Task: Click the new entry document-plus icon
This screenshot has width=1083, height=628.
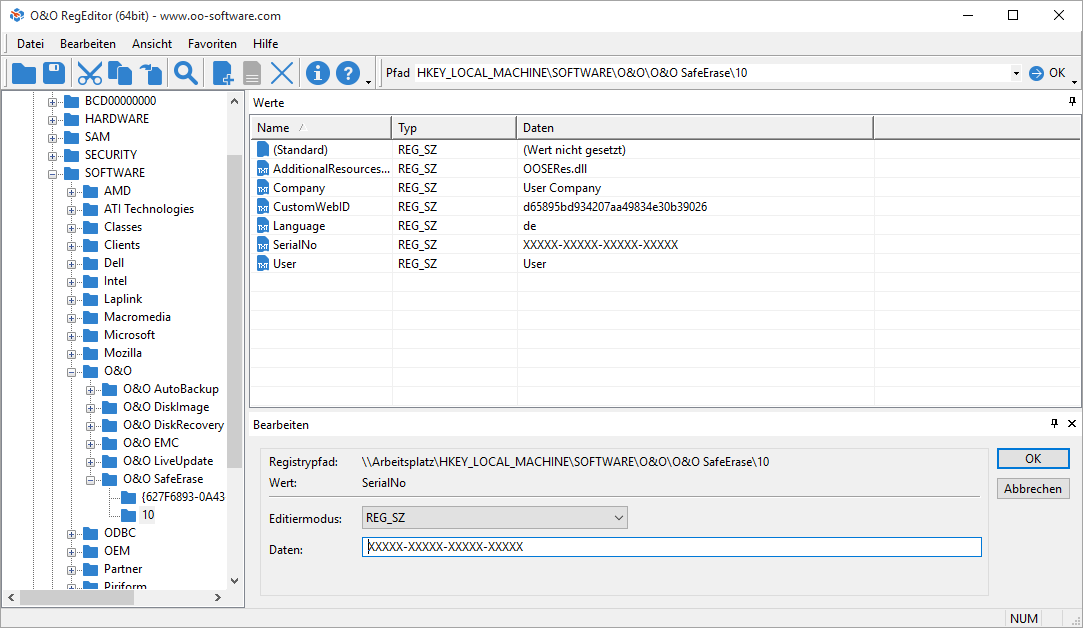Action: 223,73
